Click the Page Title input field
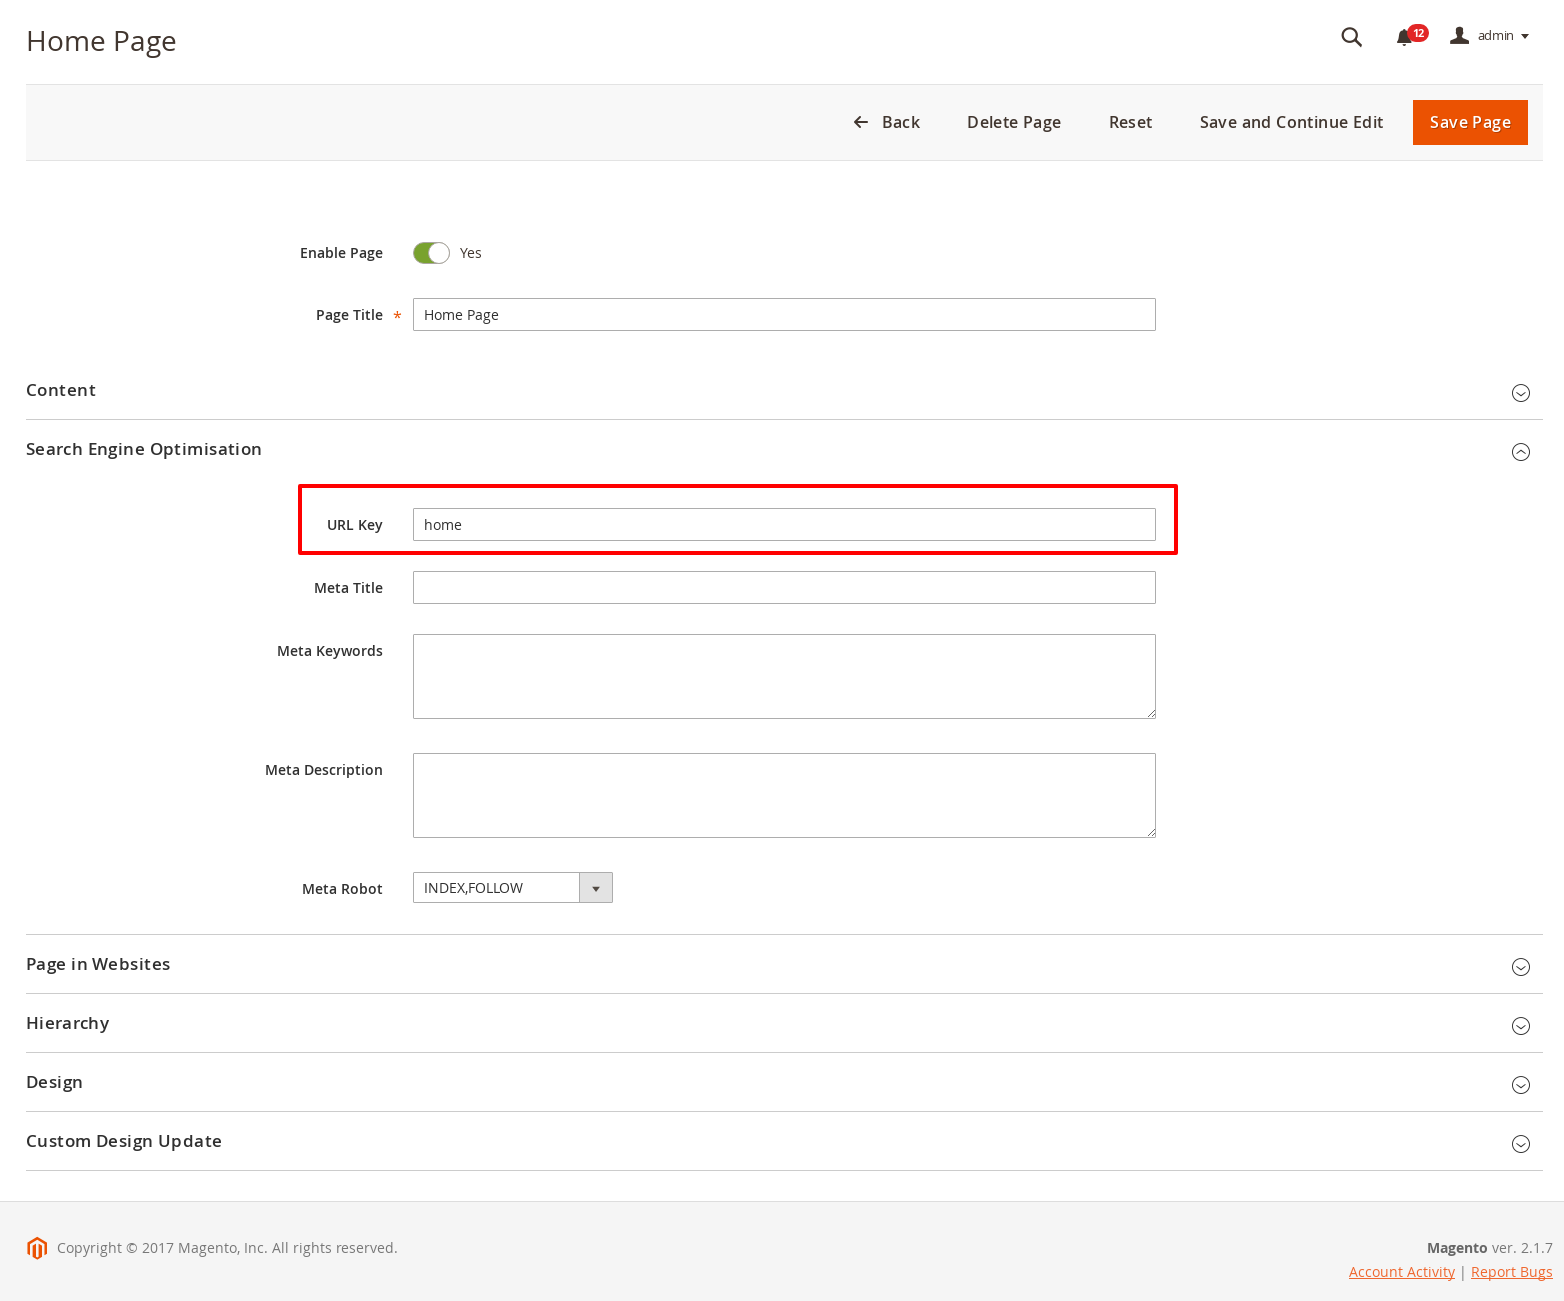 [x=784, y=314]
